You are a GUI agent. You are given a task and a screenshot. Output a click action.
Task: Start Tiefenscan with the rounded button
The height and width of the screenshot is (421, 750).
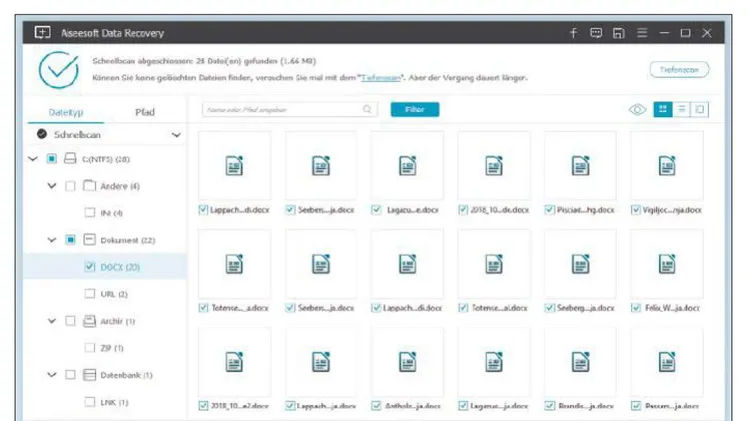click(x=679, y=70)
